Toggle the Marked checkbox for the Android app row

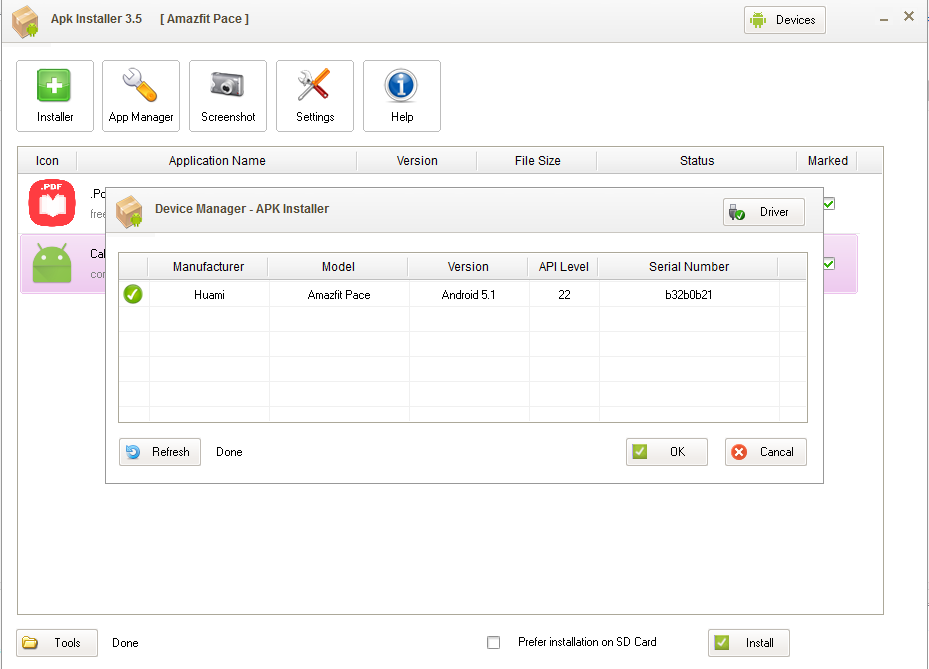[829, 264]
